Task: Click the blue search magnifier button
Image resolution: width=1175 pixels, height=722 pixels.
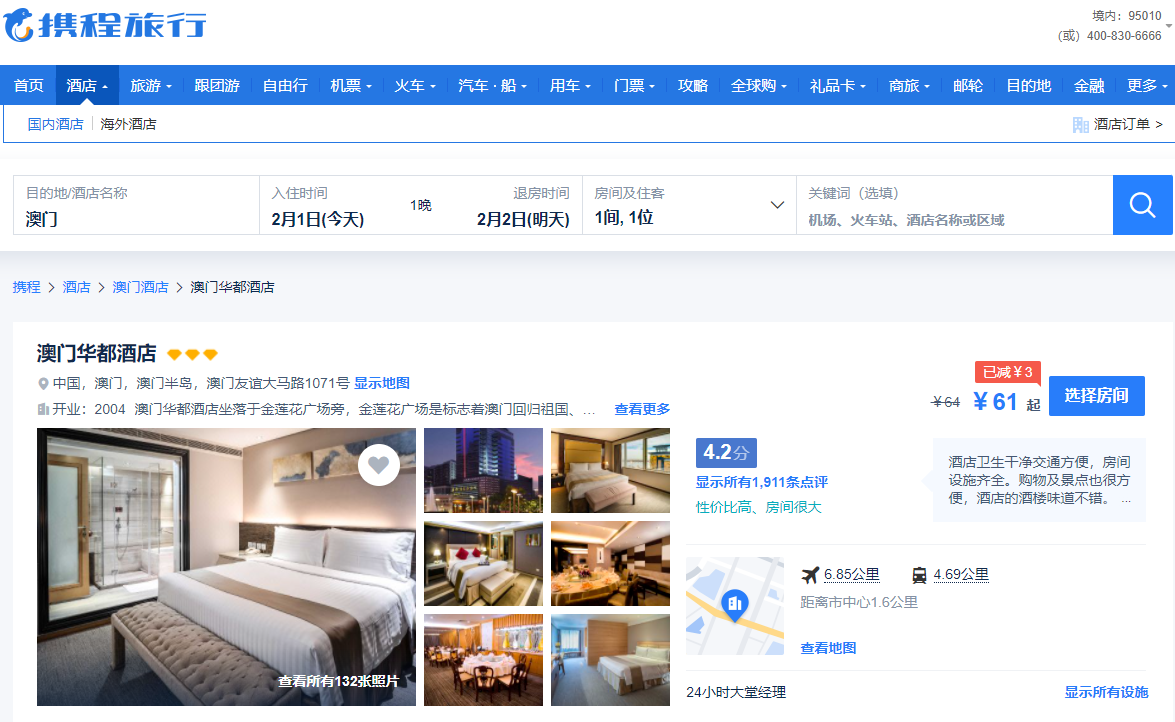Action: [x=1142, y=205]
